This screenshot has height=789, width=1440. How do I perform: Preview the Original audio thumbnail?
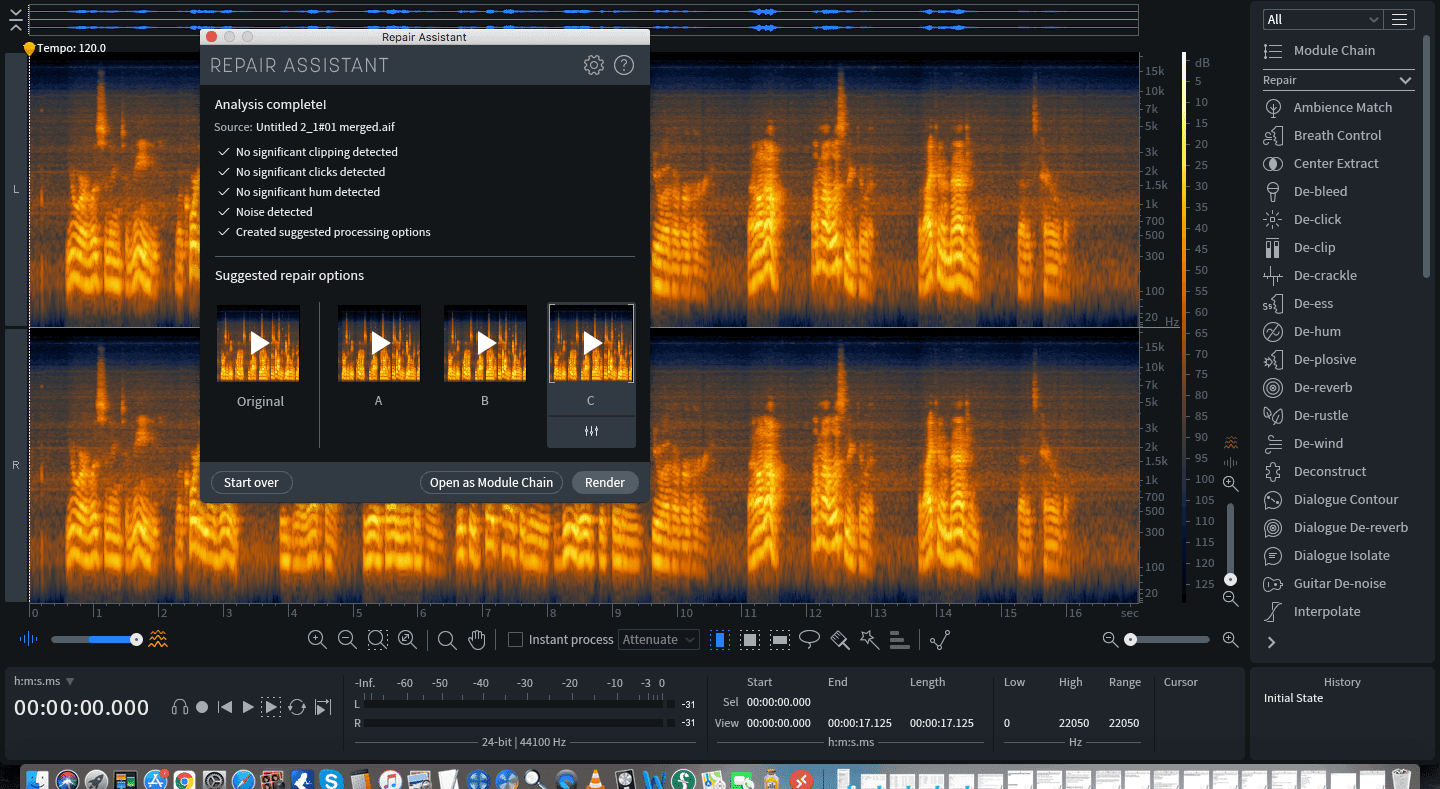pos(259,343)
